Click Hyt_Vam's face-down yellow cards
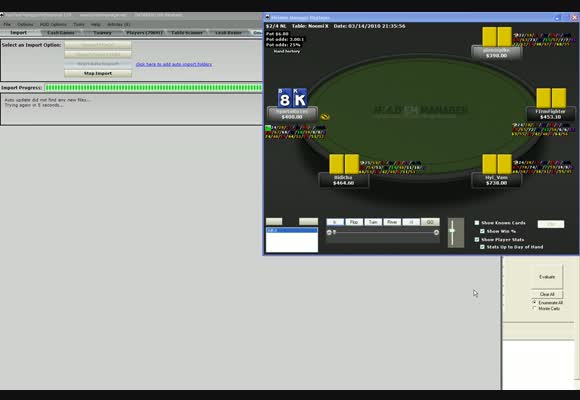580x400 pixels. tap(497, 164)
